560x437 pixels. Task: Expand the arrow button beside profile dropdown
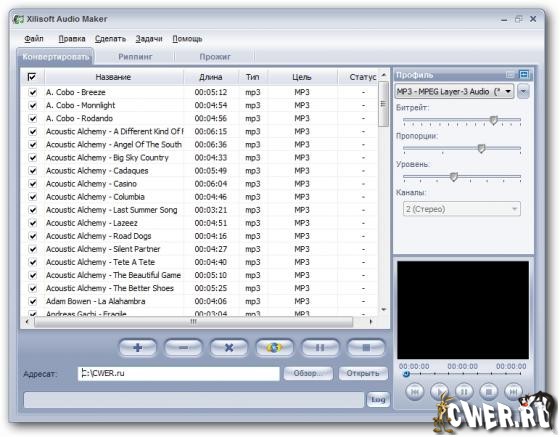click(523, 91)
